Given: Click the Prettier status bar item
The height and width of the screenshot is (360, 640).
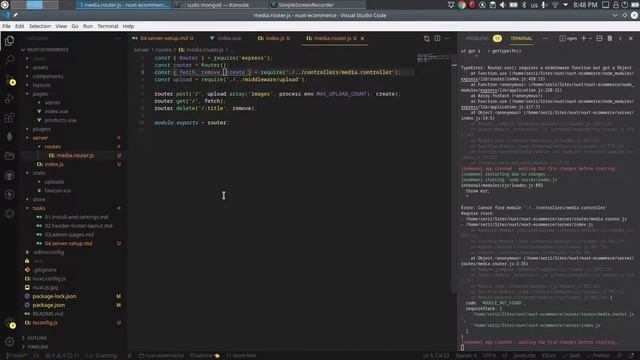Looking at the screenshot, I should 599,356.
